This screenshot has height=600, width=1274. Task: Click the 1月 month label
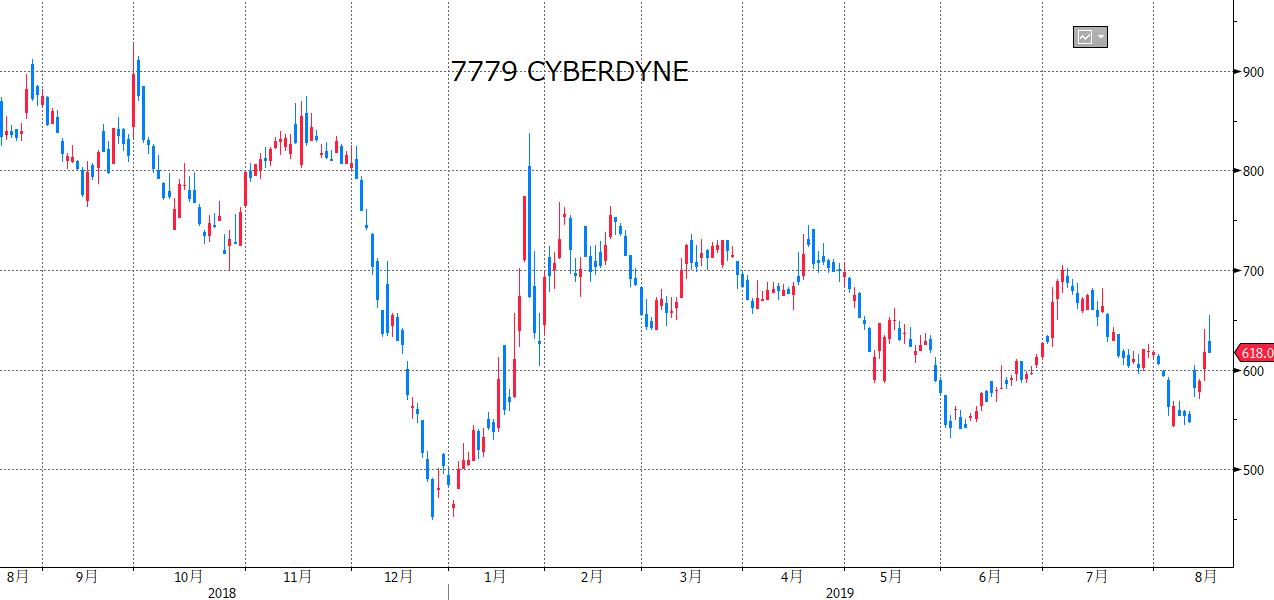click(494, 577)
